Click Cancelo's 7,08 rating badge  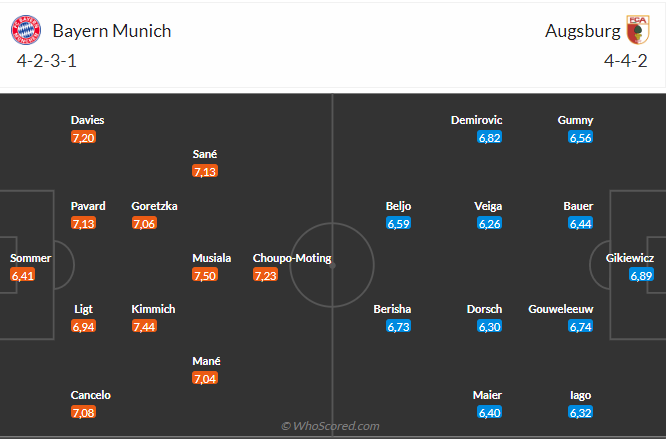[83, 412]
